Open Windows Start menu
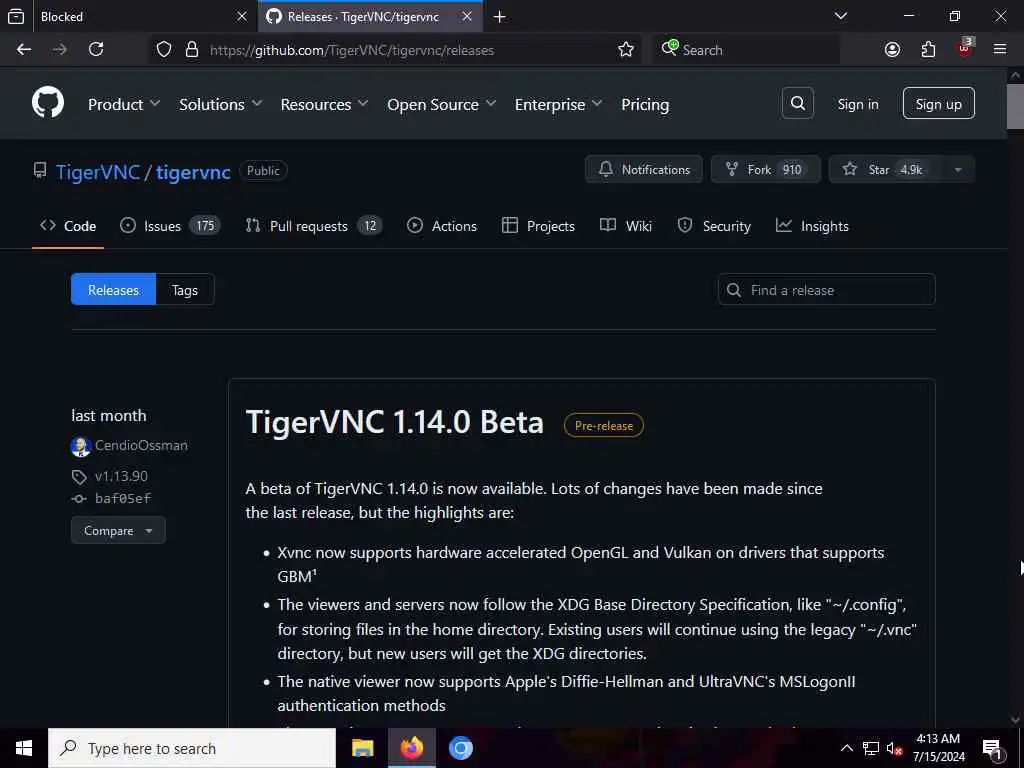 click(24, 748)
